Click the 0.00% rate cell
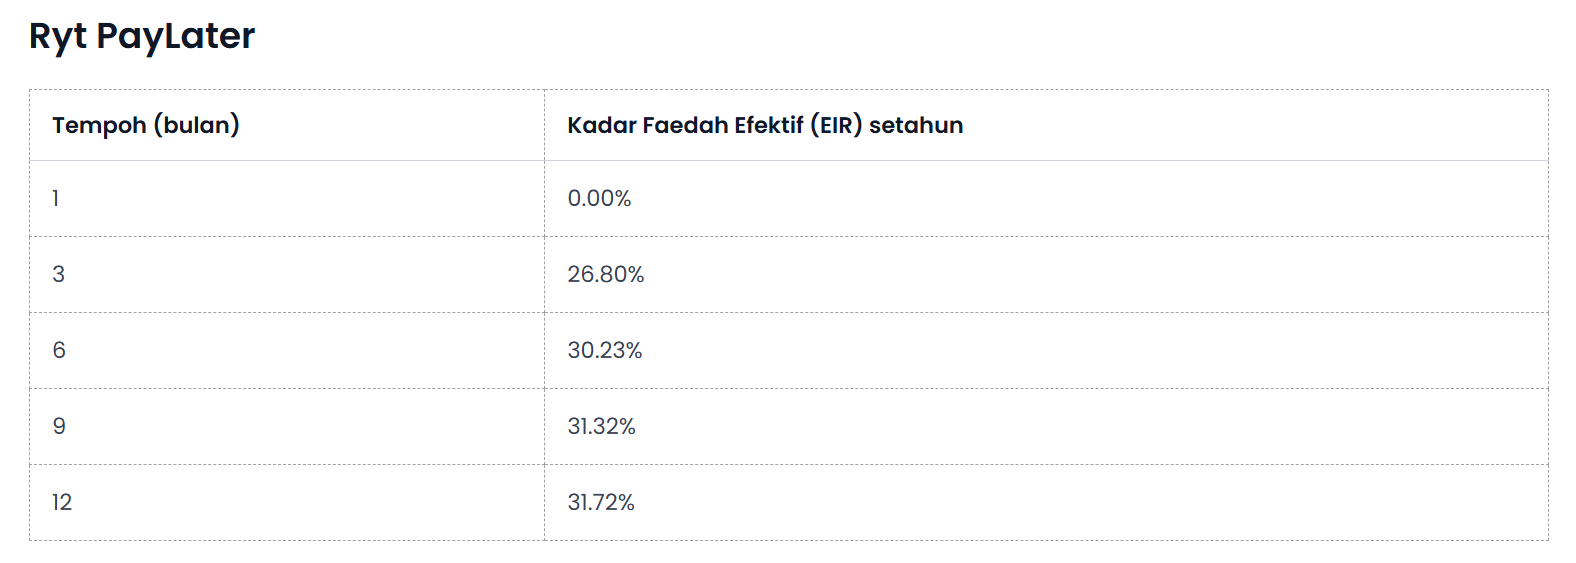The height and width of the screenshot is (563, 1576). (1046, 198)
